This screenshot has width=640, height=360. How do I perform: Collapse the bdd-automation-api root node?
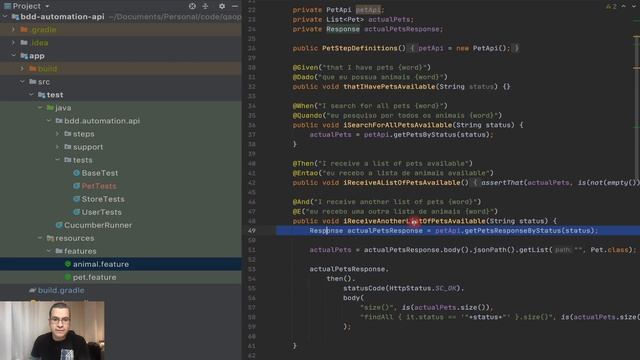[5, 17]
